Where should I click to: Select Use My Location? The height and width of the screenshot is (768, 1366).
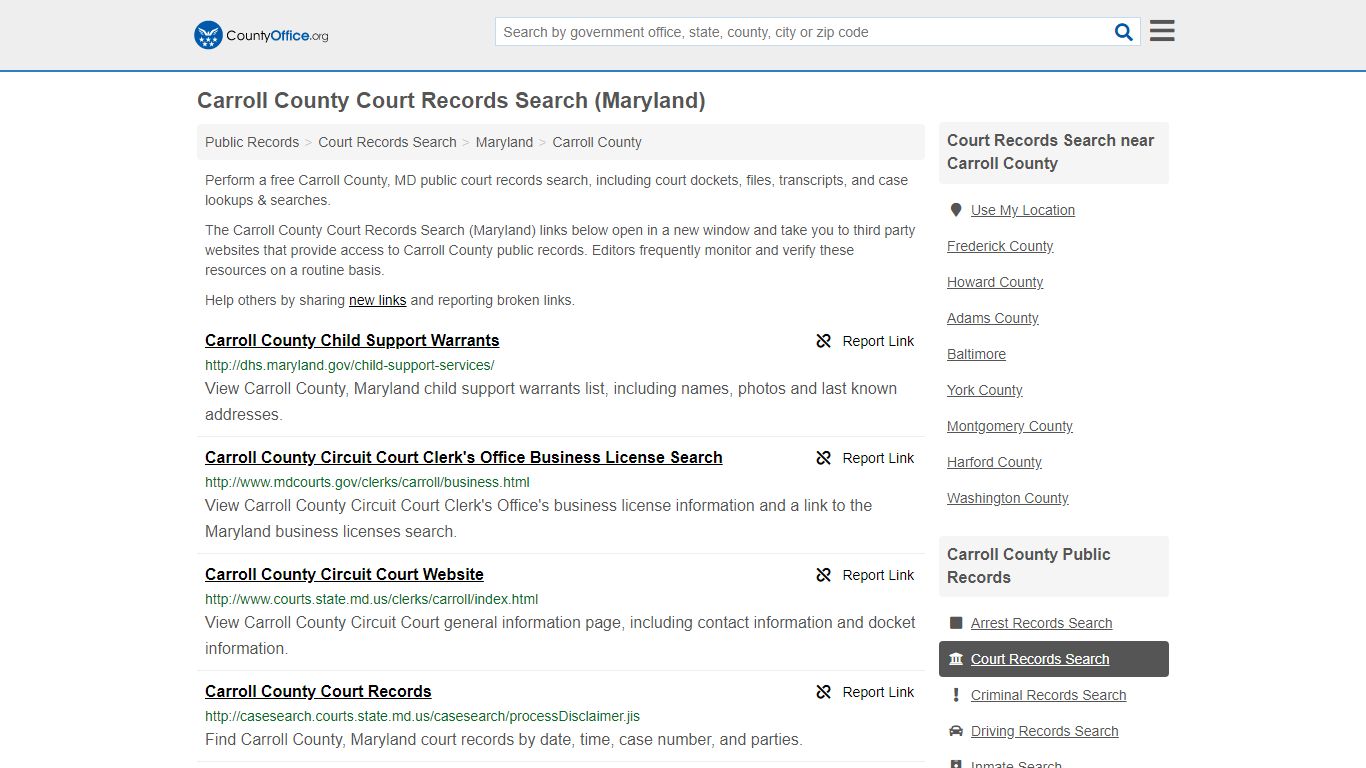[1023, 210]
